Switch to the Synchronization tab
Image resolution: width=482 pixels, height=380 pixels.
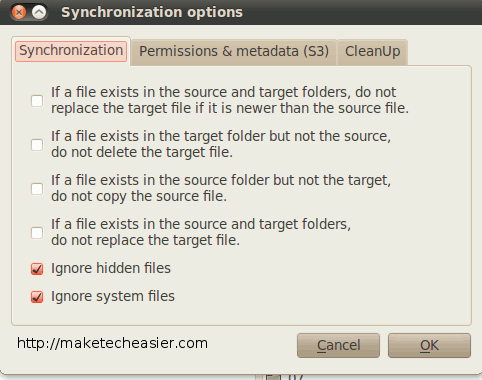(71, 51)
